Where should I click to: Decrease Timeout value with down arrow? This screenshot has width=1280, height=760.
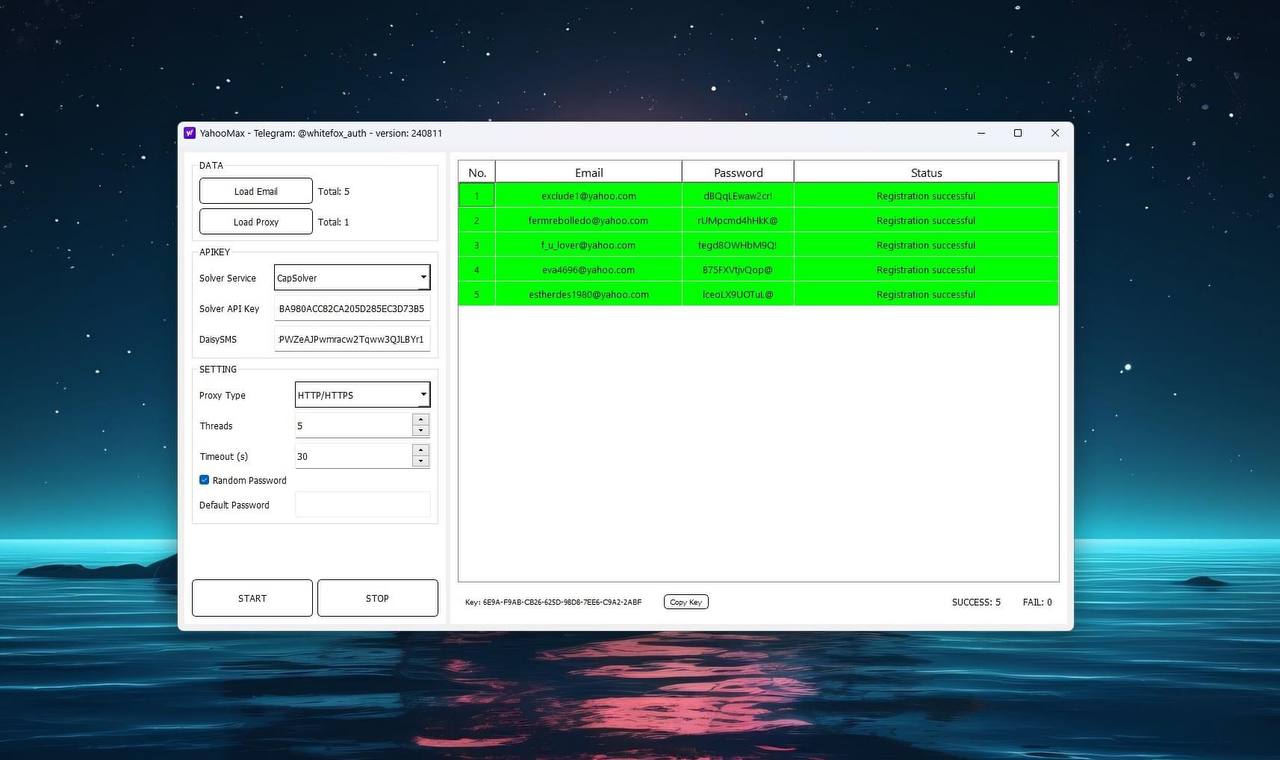pyautogui.click(x=421, y=461)
